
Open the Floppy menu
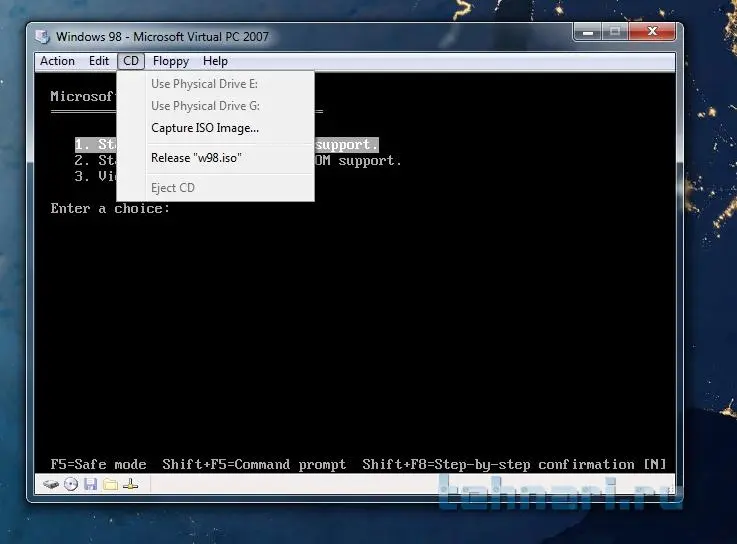pyautogui.click(x=171, y=61)
